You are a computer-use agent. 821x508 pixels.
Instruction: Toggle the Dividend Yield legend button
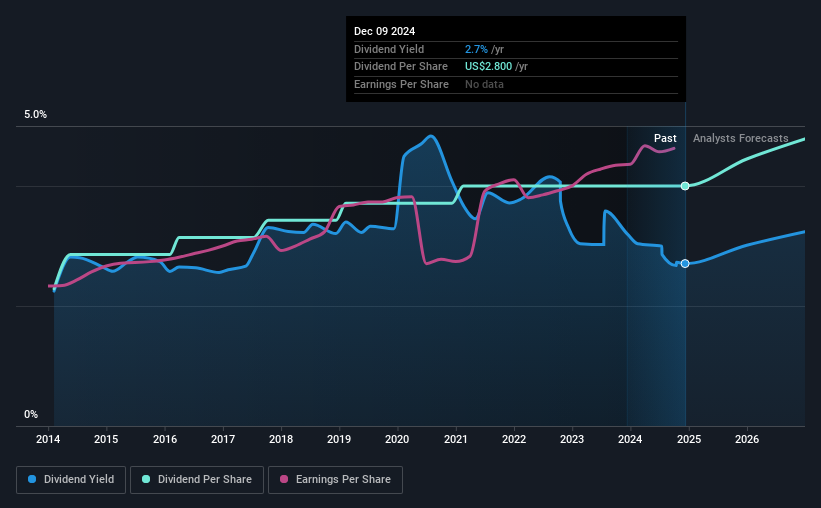tap(71, 480)
